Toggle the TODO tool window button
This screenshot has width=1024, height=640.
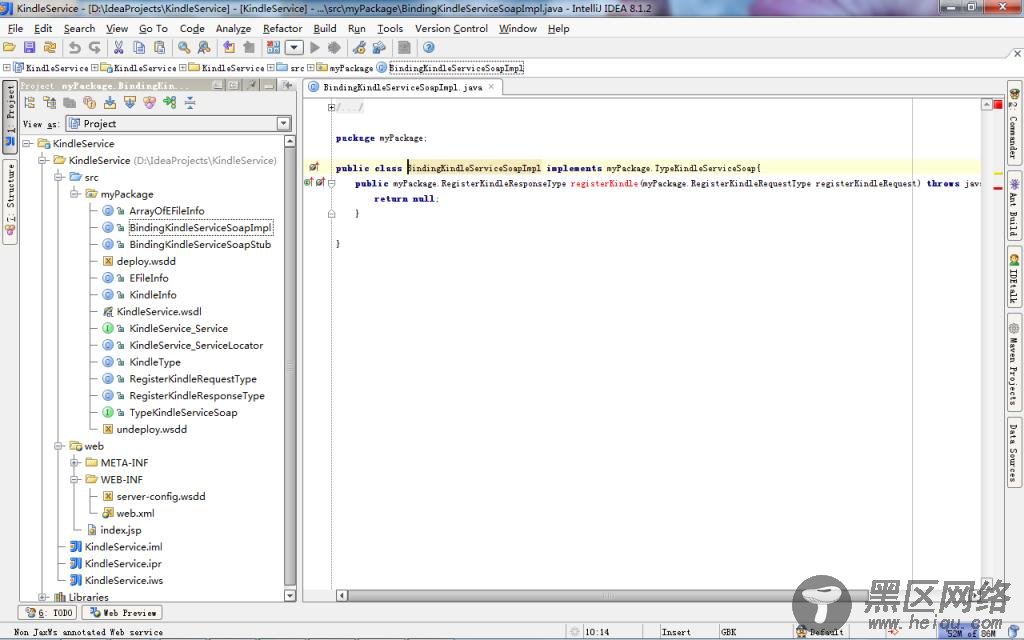pyautogui.click(x=48, y=613)
